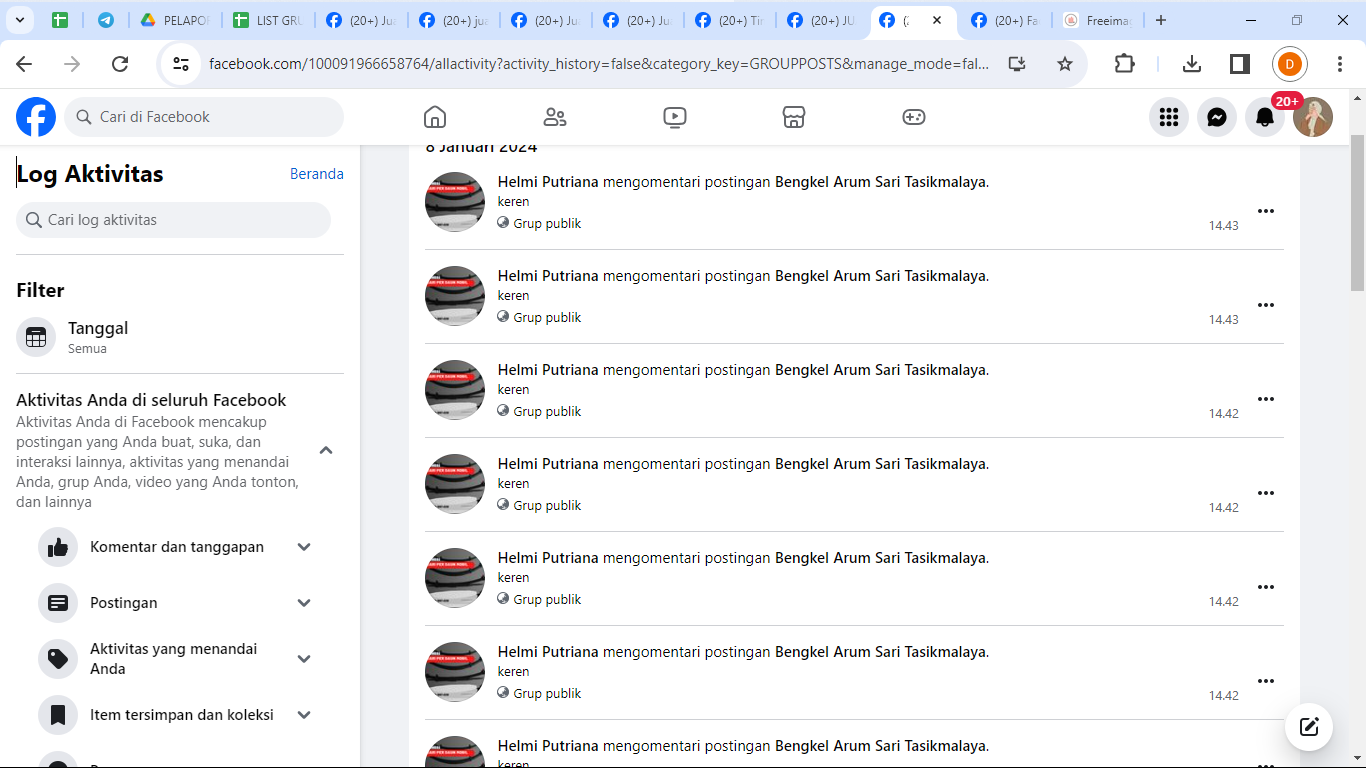This screenshot has width=1366, height=768.
Task: Open the Chrome tab search dropdown
Action: click(20, 20)
